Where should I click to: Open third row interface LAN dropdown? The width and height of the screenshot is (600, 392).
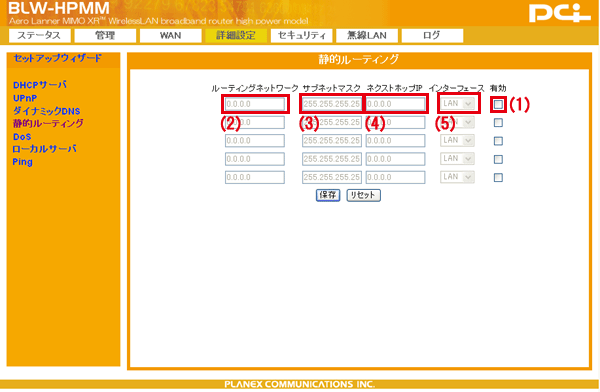coord(457,140)
